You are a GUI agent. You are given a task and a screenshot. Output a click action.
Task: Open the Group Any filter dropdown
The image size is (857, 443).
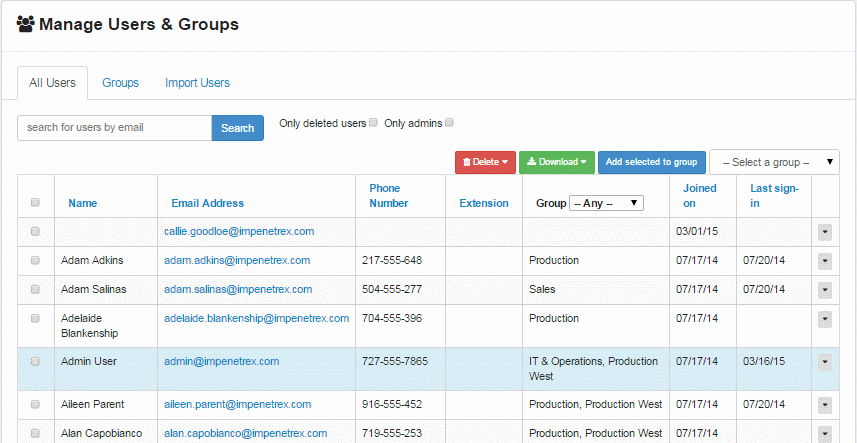point(606,203)
